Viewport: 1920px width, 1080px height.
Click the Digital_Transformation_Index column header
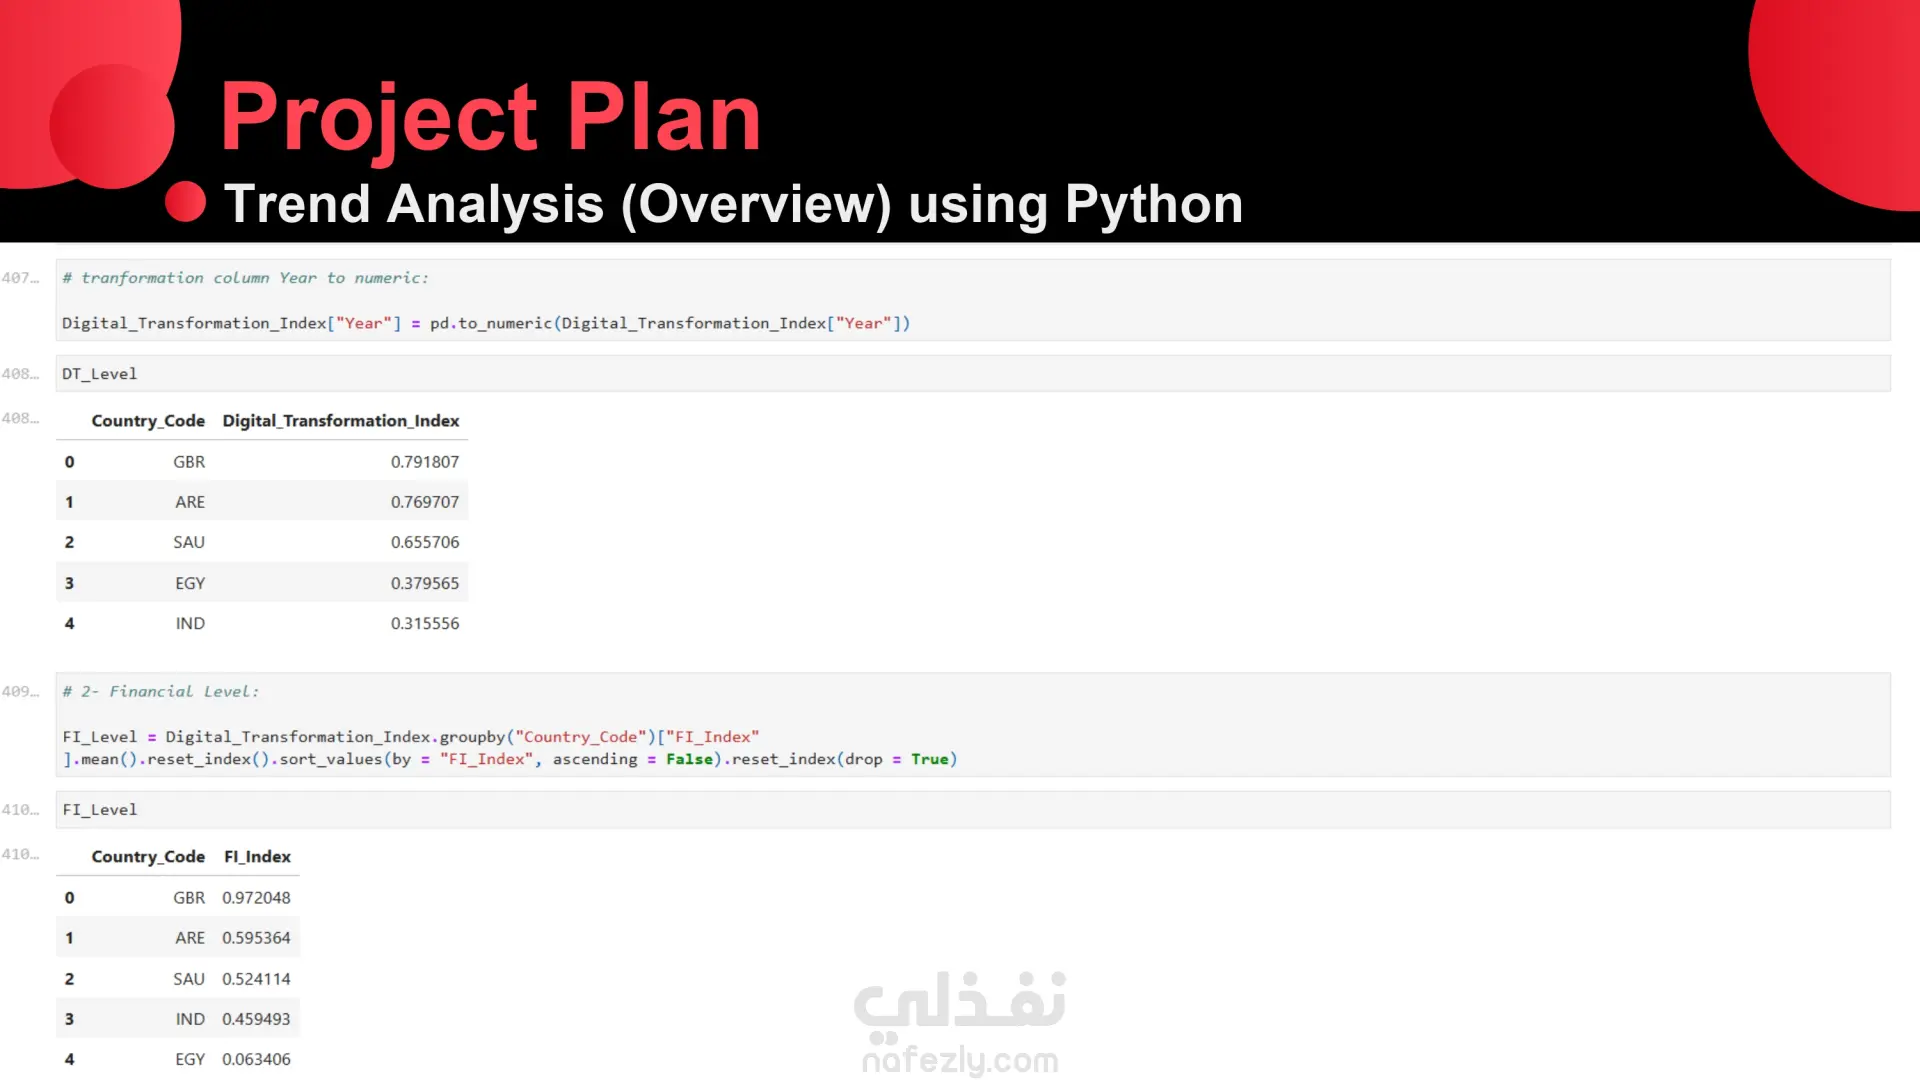341,421
